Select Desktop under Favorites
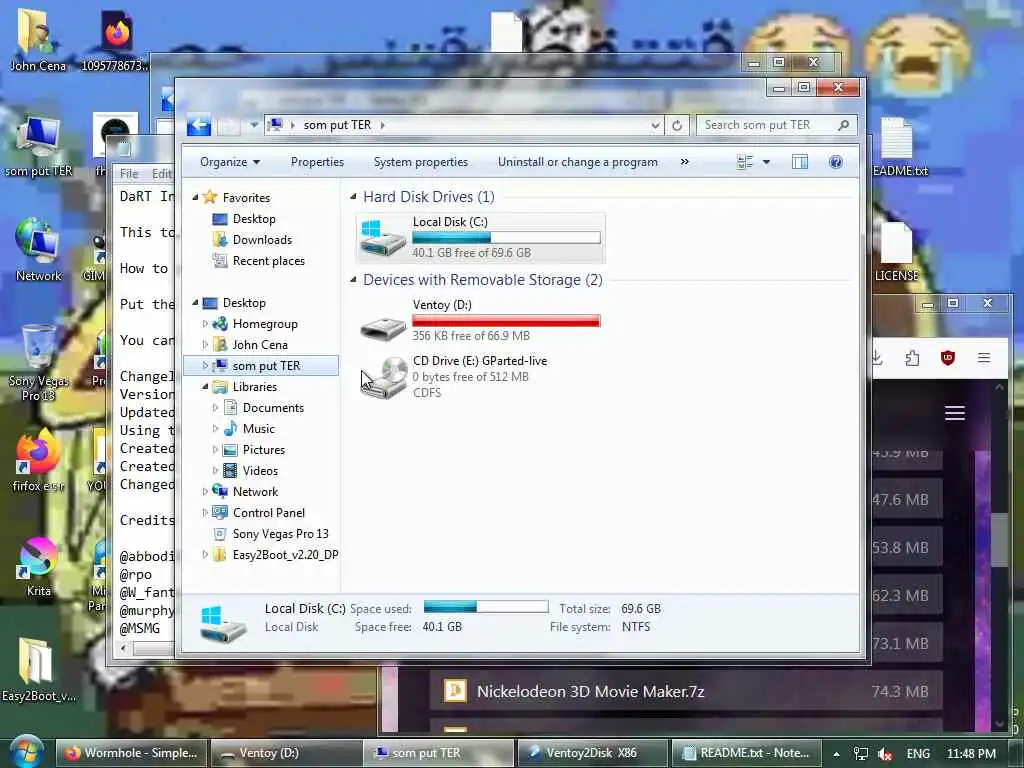The image size is (1024, 768). 254,219
